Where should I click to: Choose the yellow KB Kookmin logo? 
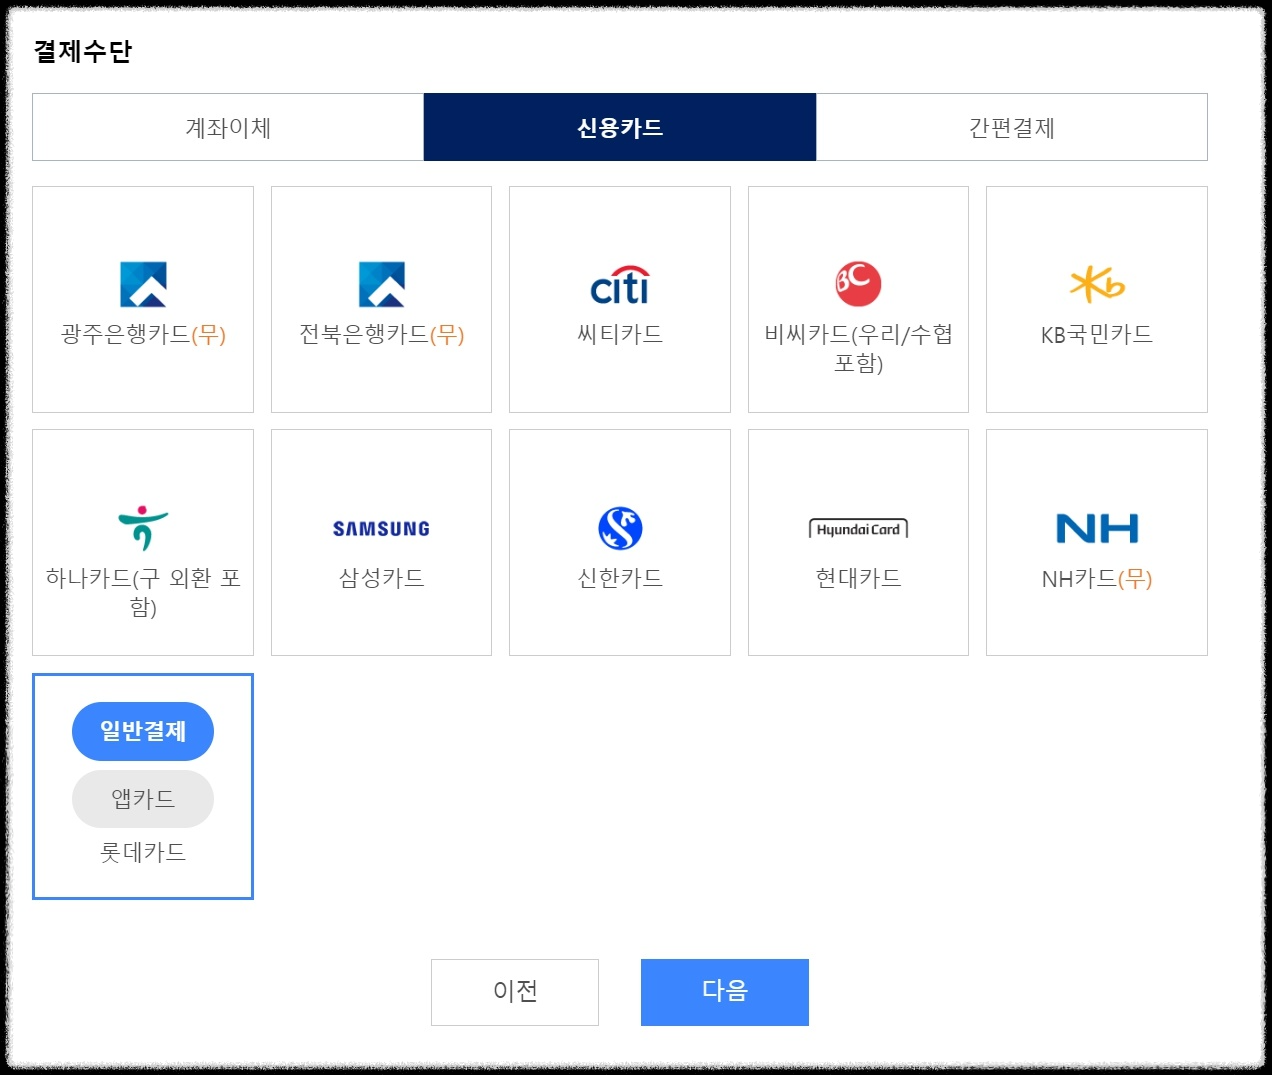[x=1097, y=284]
